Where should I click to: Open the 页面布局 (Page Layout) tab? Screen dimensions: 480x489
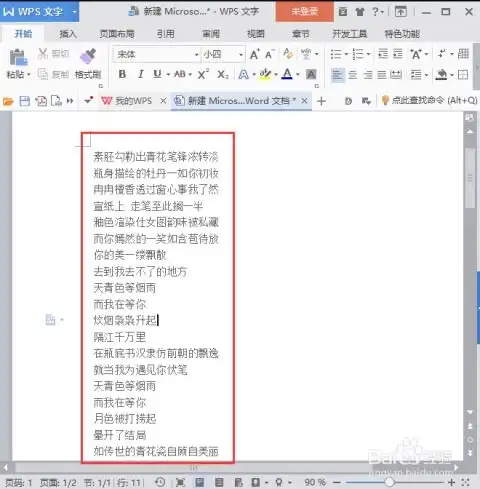pos(117,34)
